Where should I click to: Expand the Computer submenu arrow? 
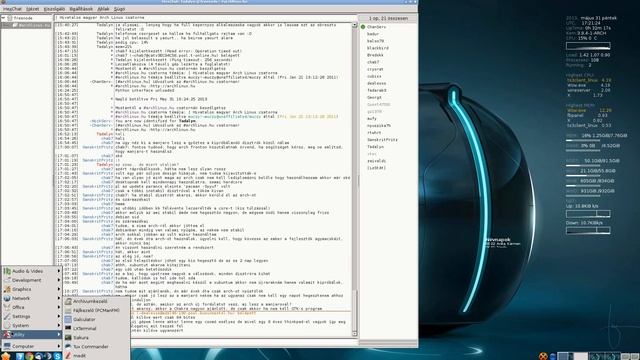coord(59,346)
